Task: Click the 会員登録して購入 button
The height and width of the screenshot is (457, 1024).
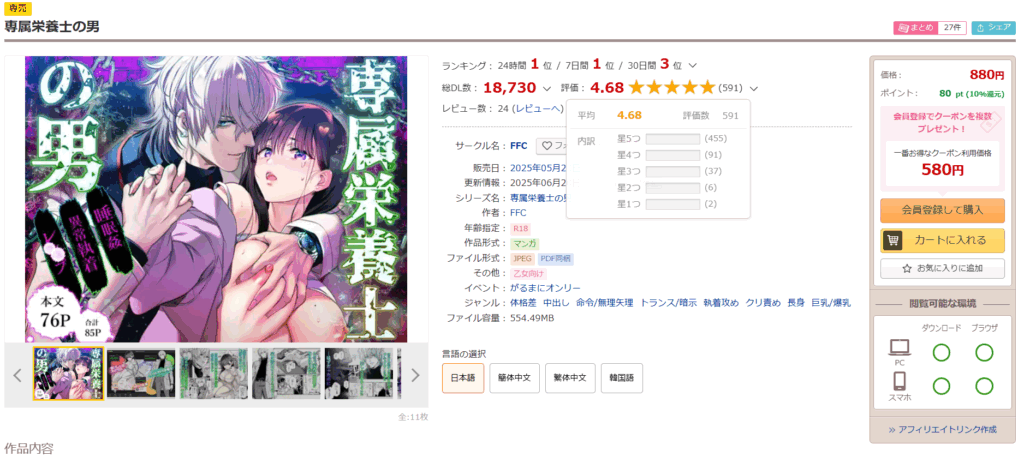Action: pos(942,210)
